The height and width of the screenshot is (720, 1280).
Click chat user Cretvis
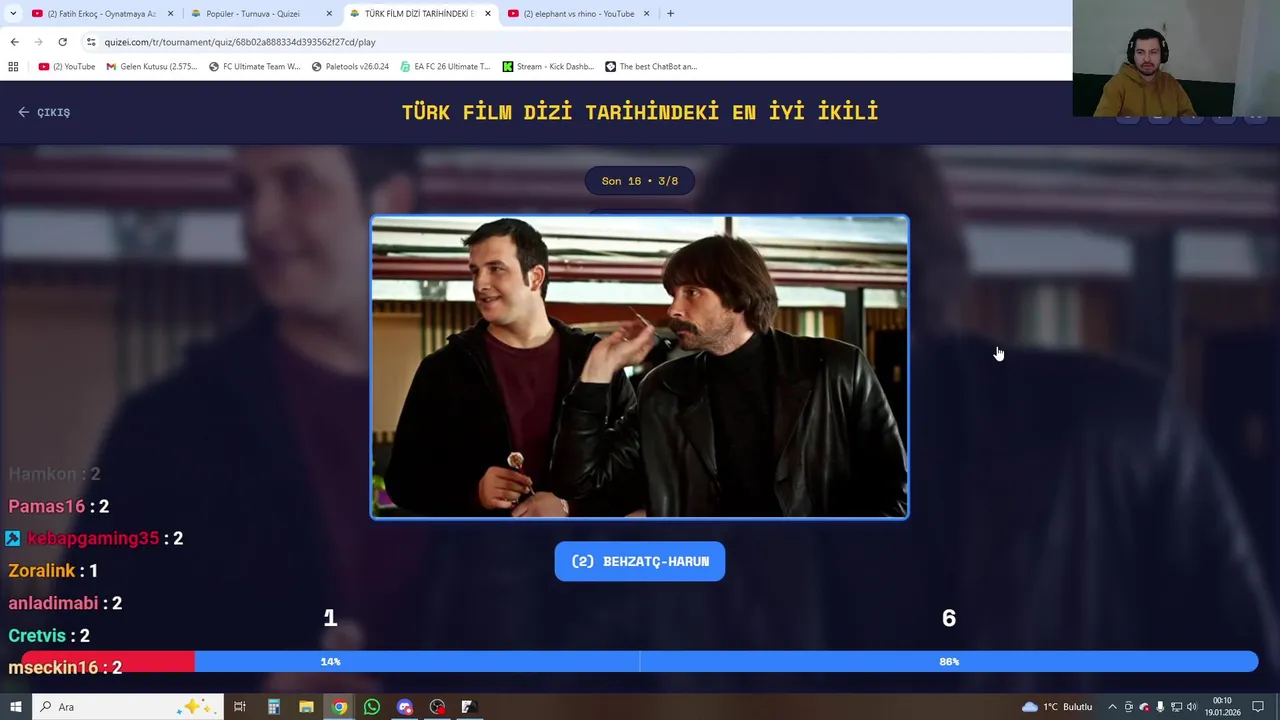pyautogui.click(x=37, y=635)
